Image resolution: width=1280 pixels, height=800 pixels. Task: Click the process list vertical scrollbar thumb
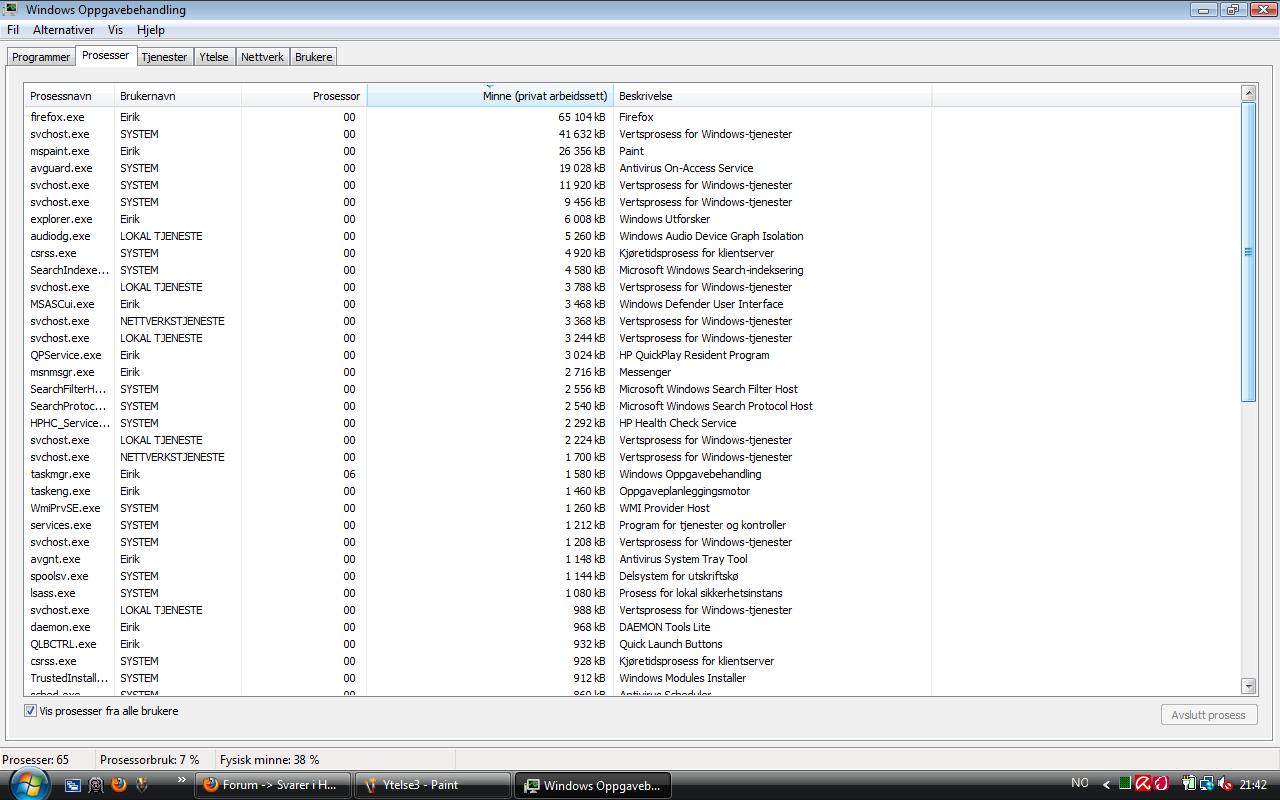[x=1248, y=252]
